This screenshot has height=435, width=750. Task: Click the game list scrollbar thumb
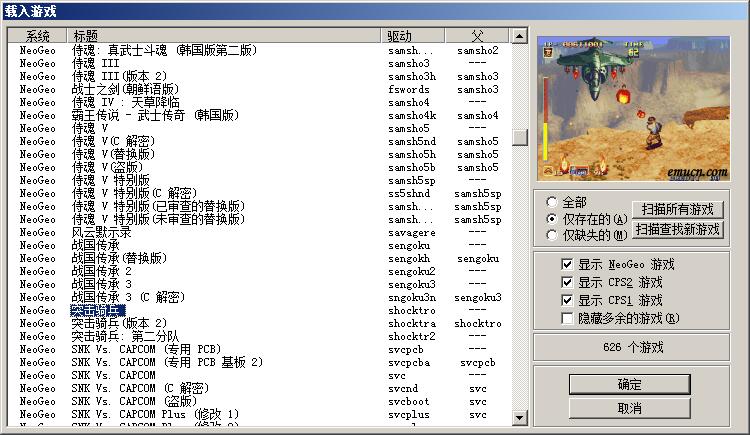coord(519,137)
